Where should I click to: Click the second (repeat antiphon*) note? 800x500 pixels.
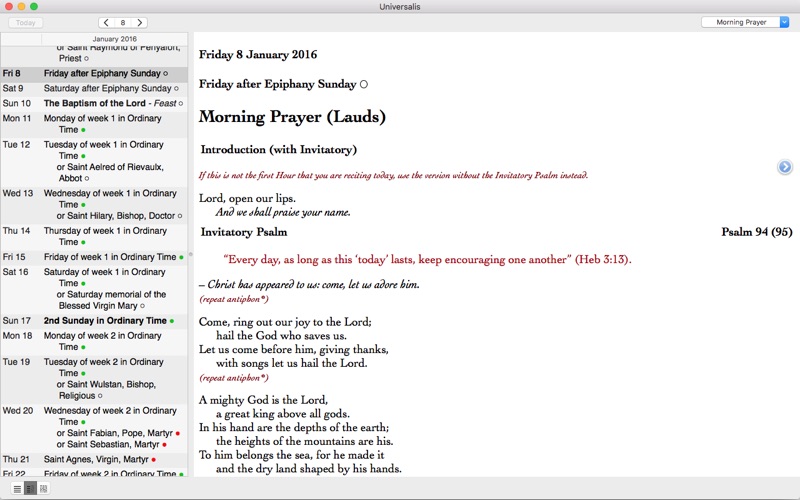point(234,378)
